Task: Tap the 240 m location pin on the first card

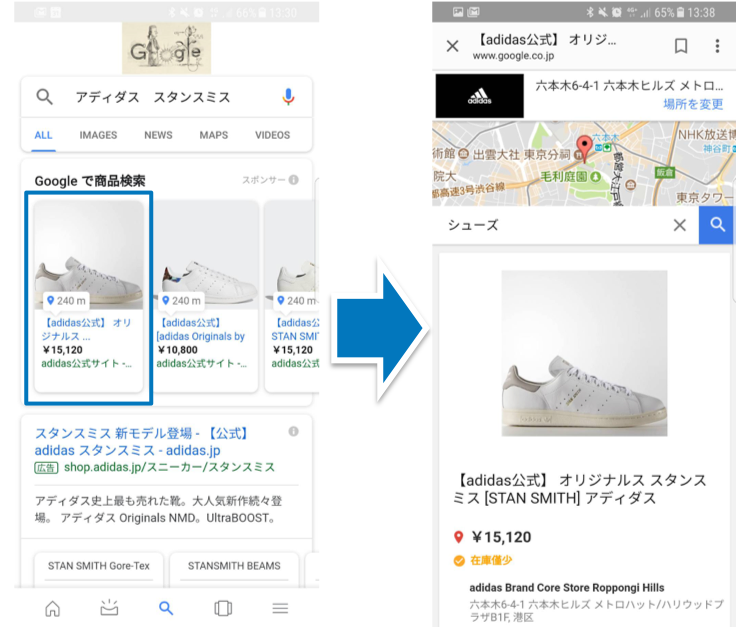Action: click(66, 301)
